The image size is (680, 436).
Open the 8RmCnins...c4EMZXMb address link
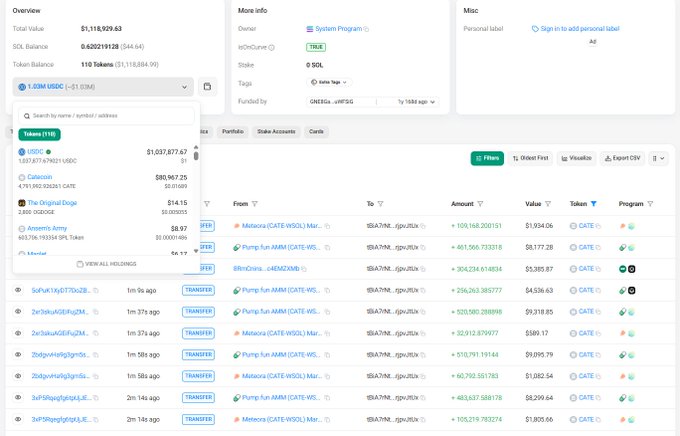(266, 269)
